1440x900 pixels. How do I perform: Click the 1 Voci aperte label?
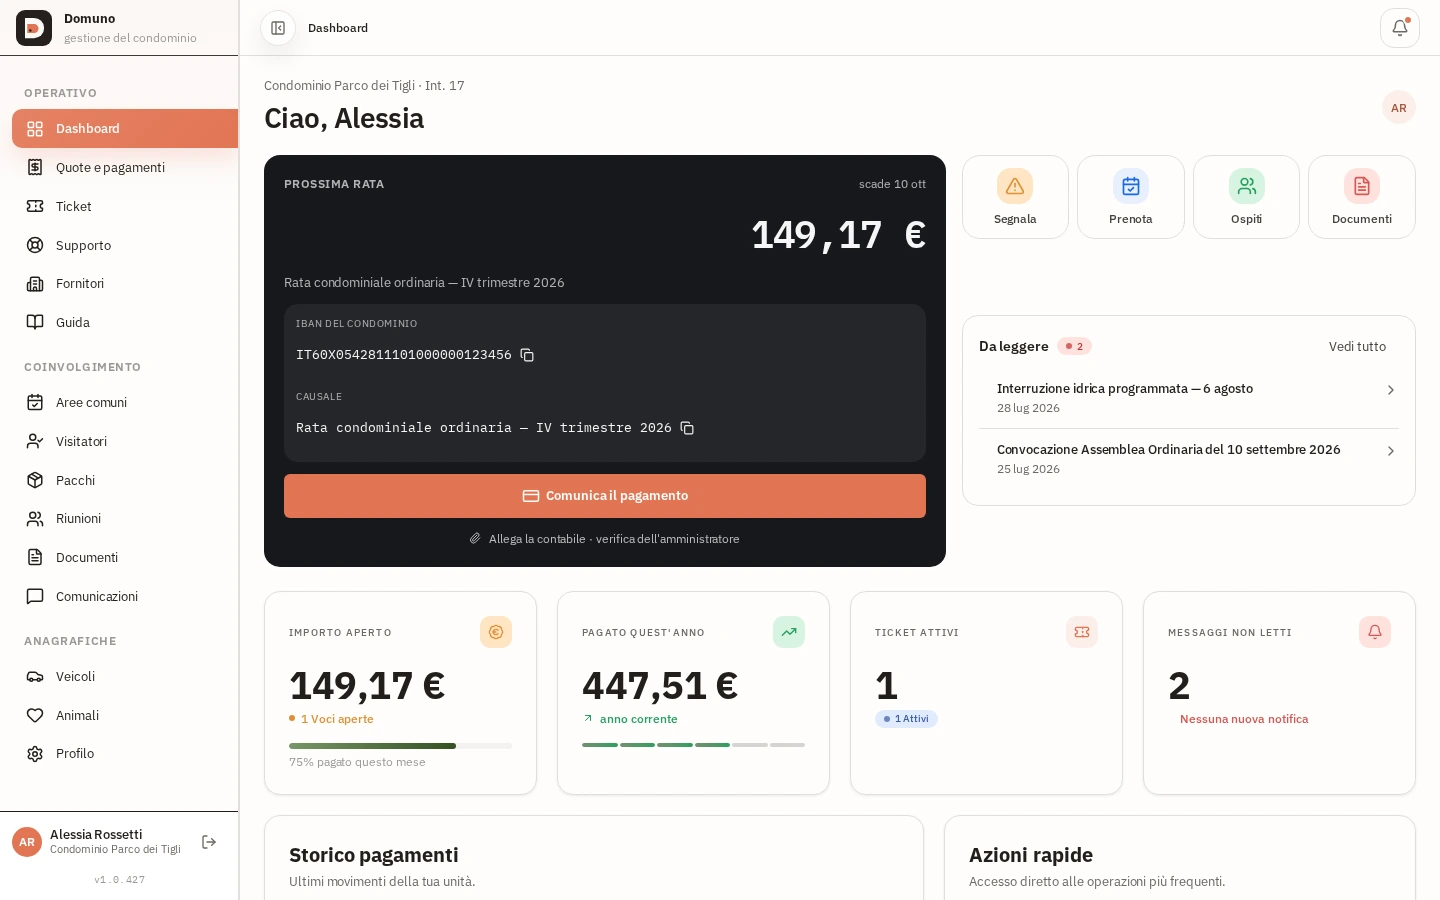tap(337, 719)
